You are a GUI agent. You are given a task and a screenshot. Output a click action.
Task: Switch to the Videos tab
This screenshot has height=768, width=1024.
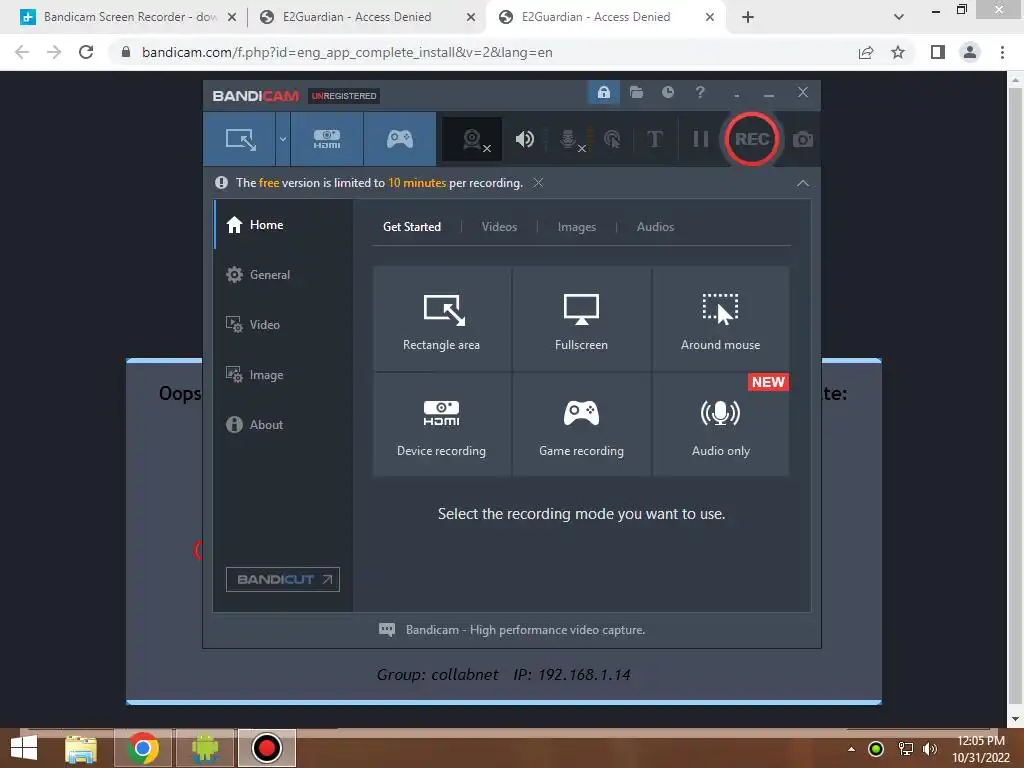tap(499, 227)
